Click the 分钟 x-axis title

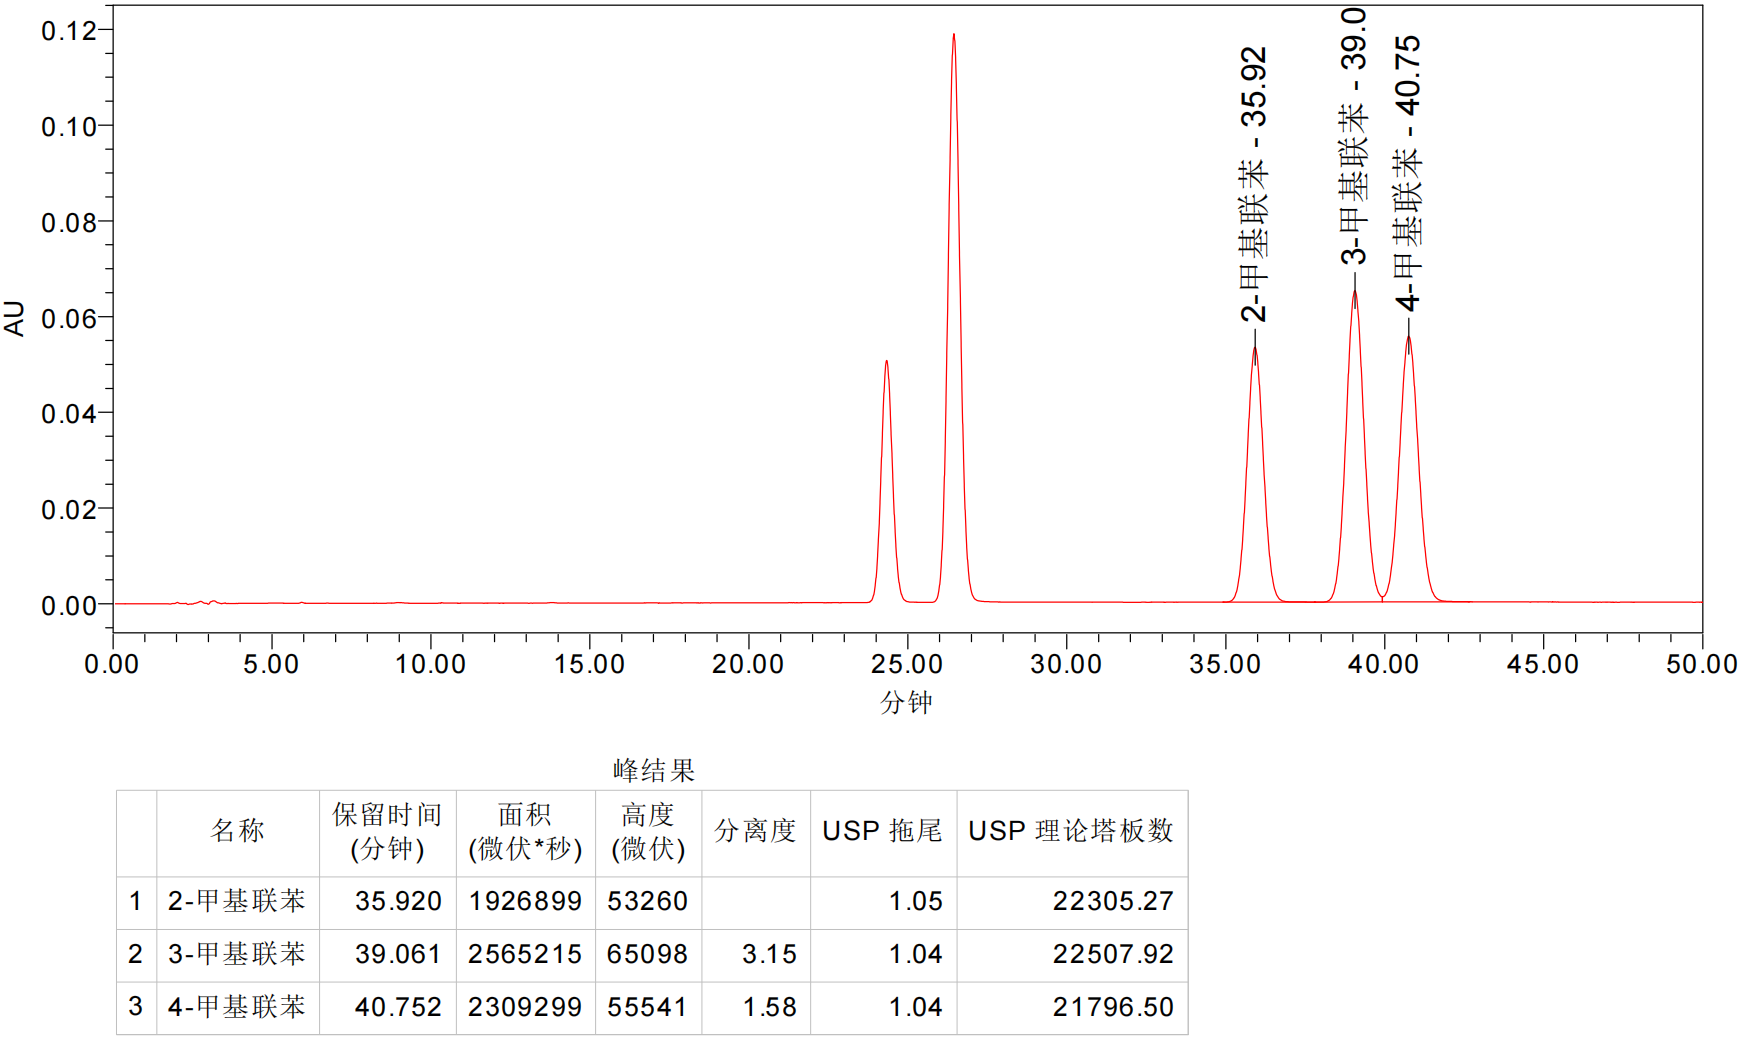906,703
